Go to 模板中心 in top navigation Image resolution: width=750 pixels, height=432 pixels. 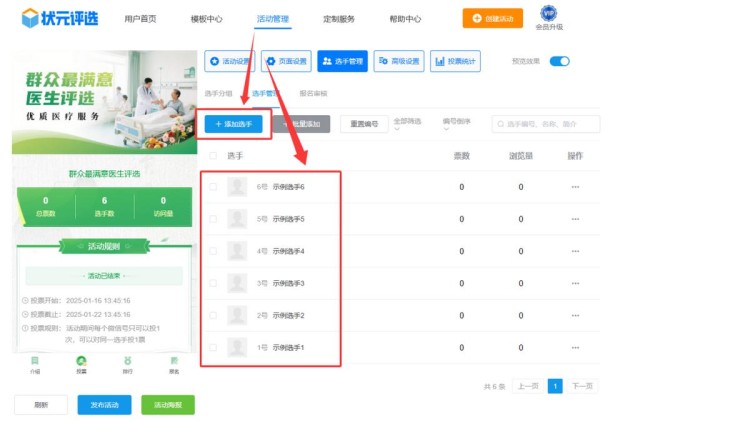(x=206, y=19)
